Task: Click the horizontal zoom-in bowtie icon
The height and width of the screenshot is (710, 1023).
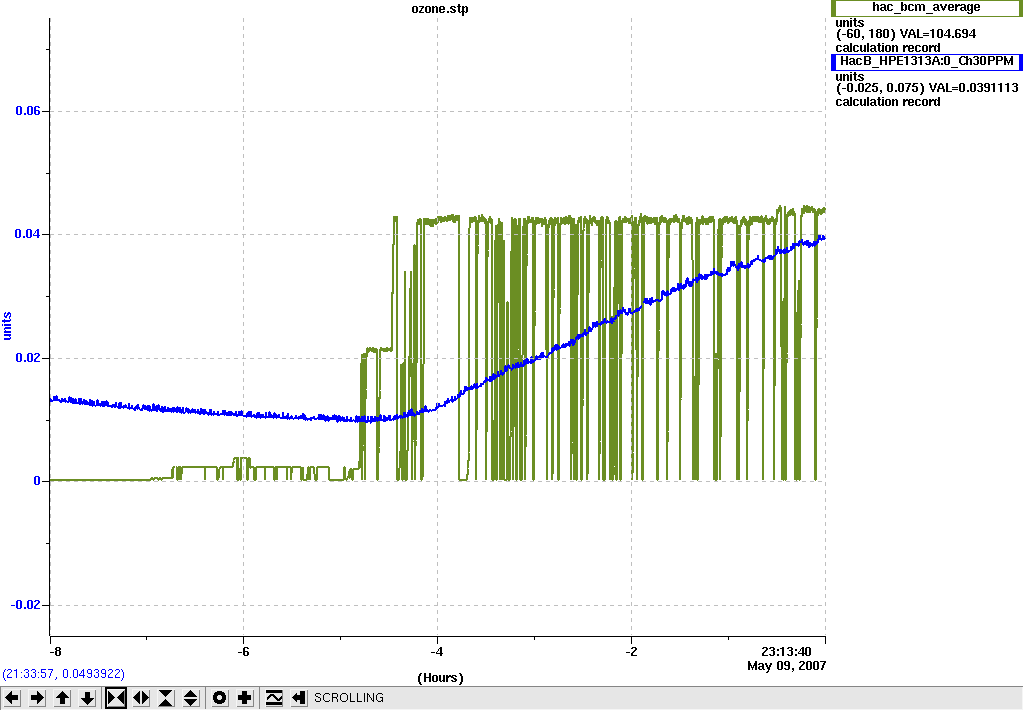Action: [116, 698]
